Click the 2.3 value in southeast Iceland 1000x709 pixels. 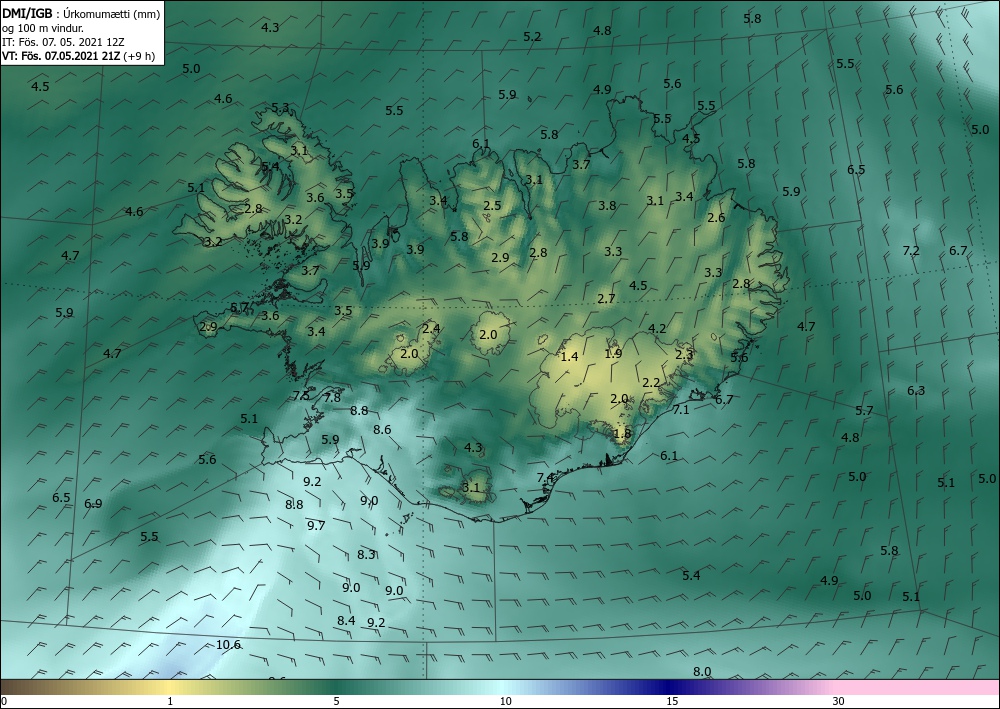(x=684, y=354)
